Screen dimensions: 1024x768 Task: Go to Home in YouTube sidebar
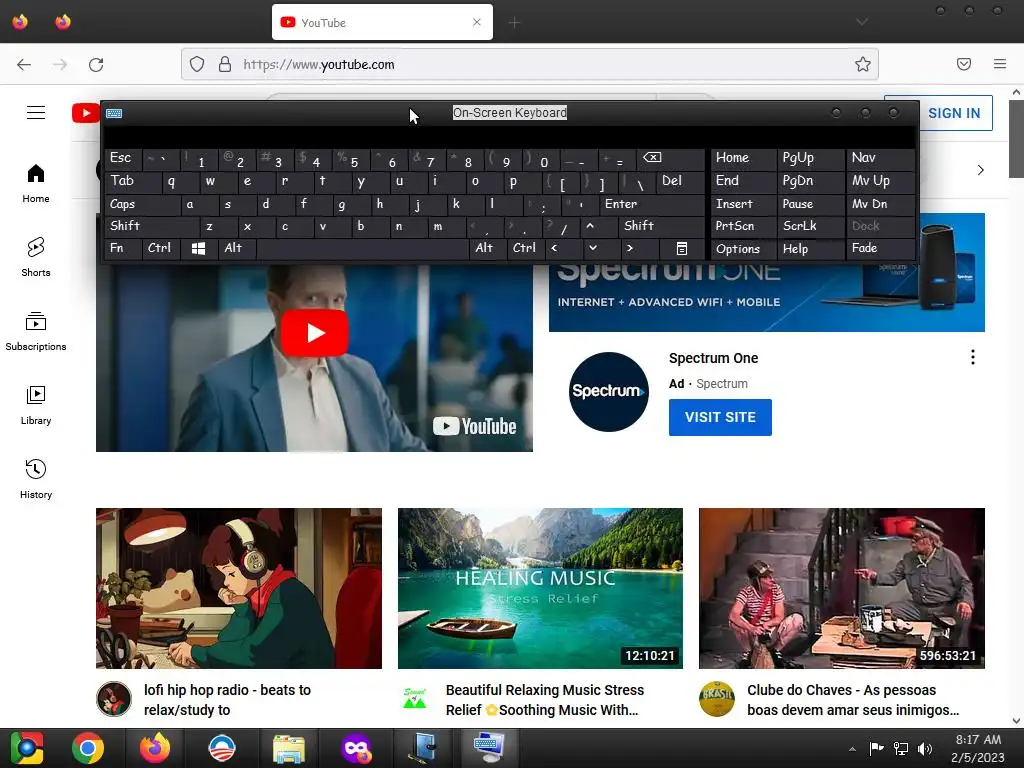[36, 183]
